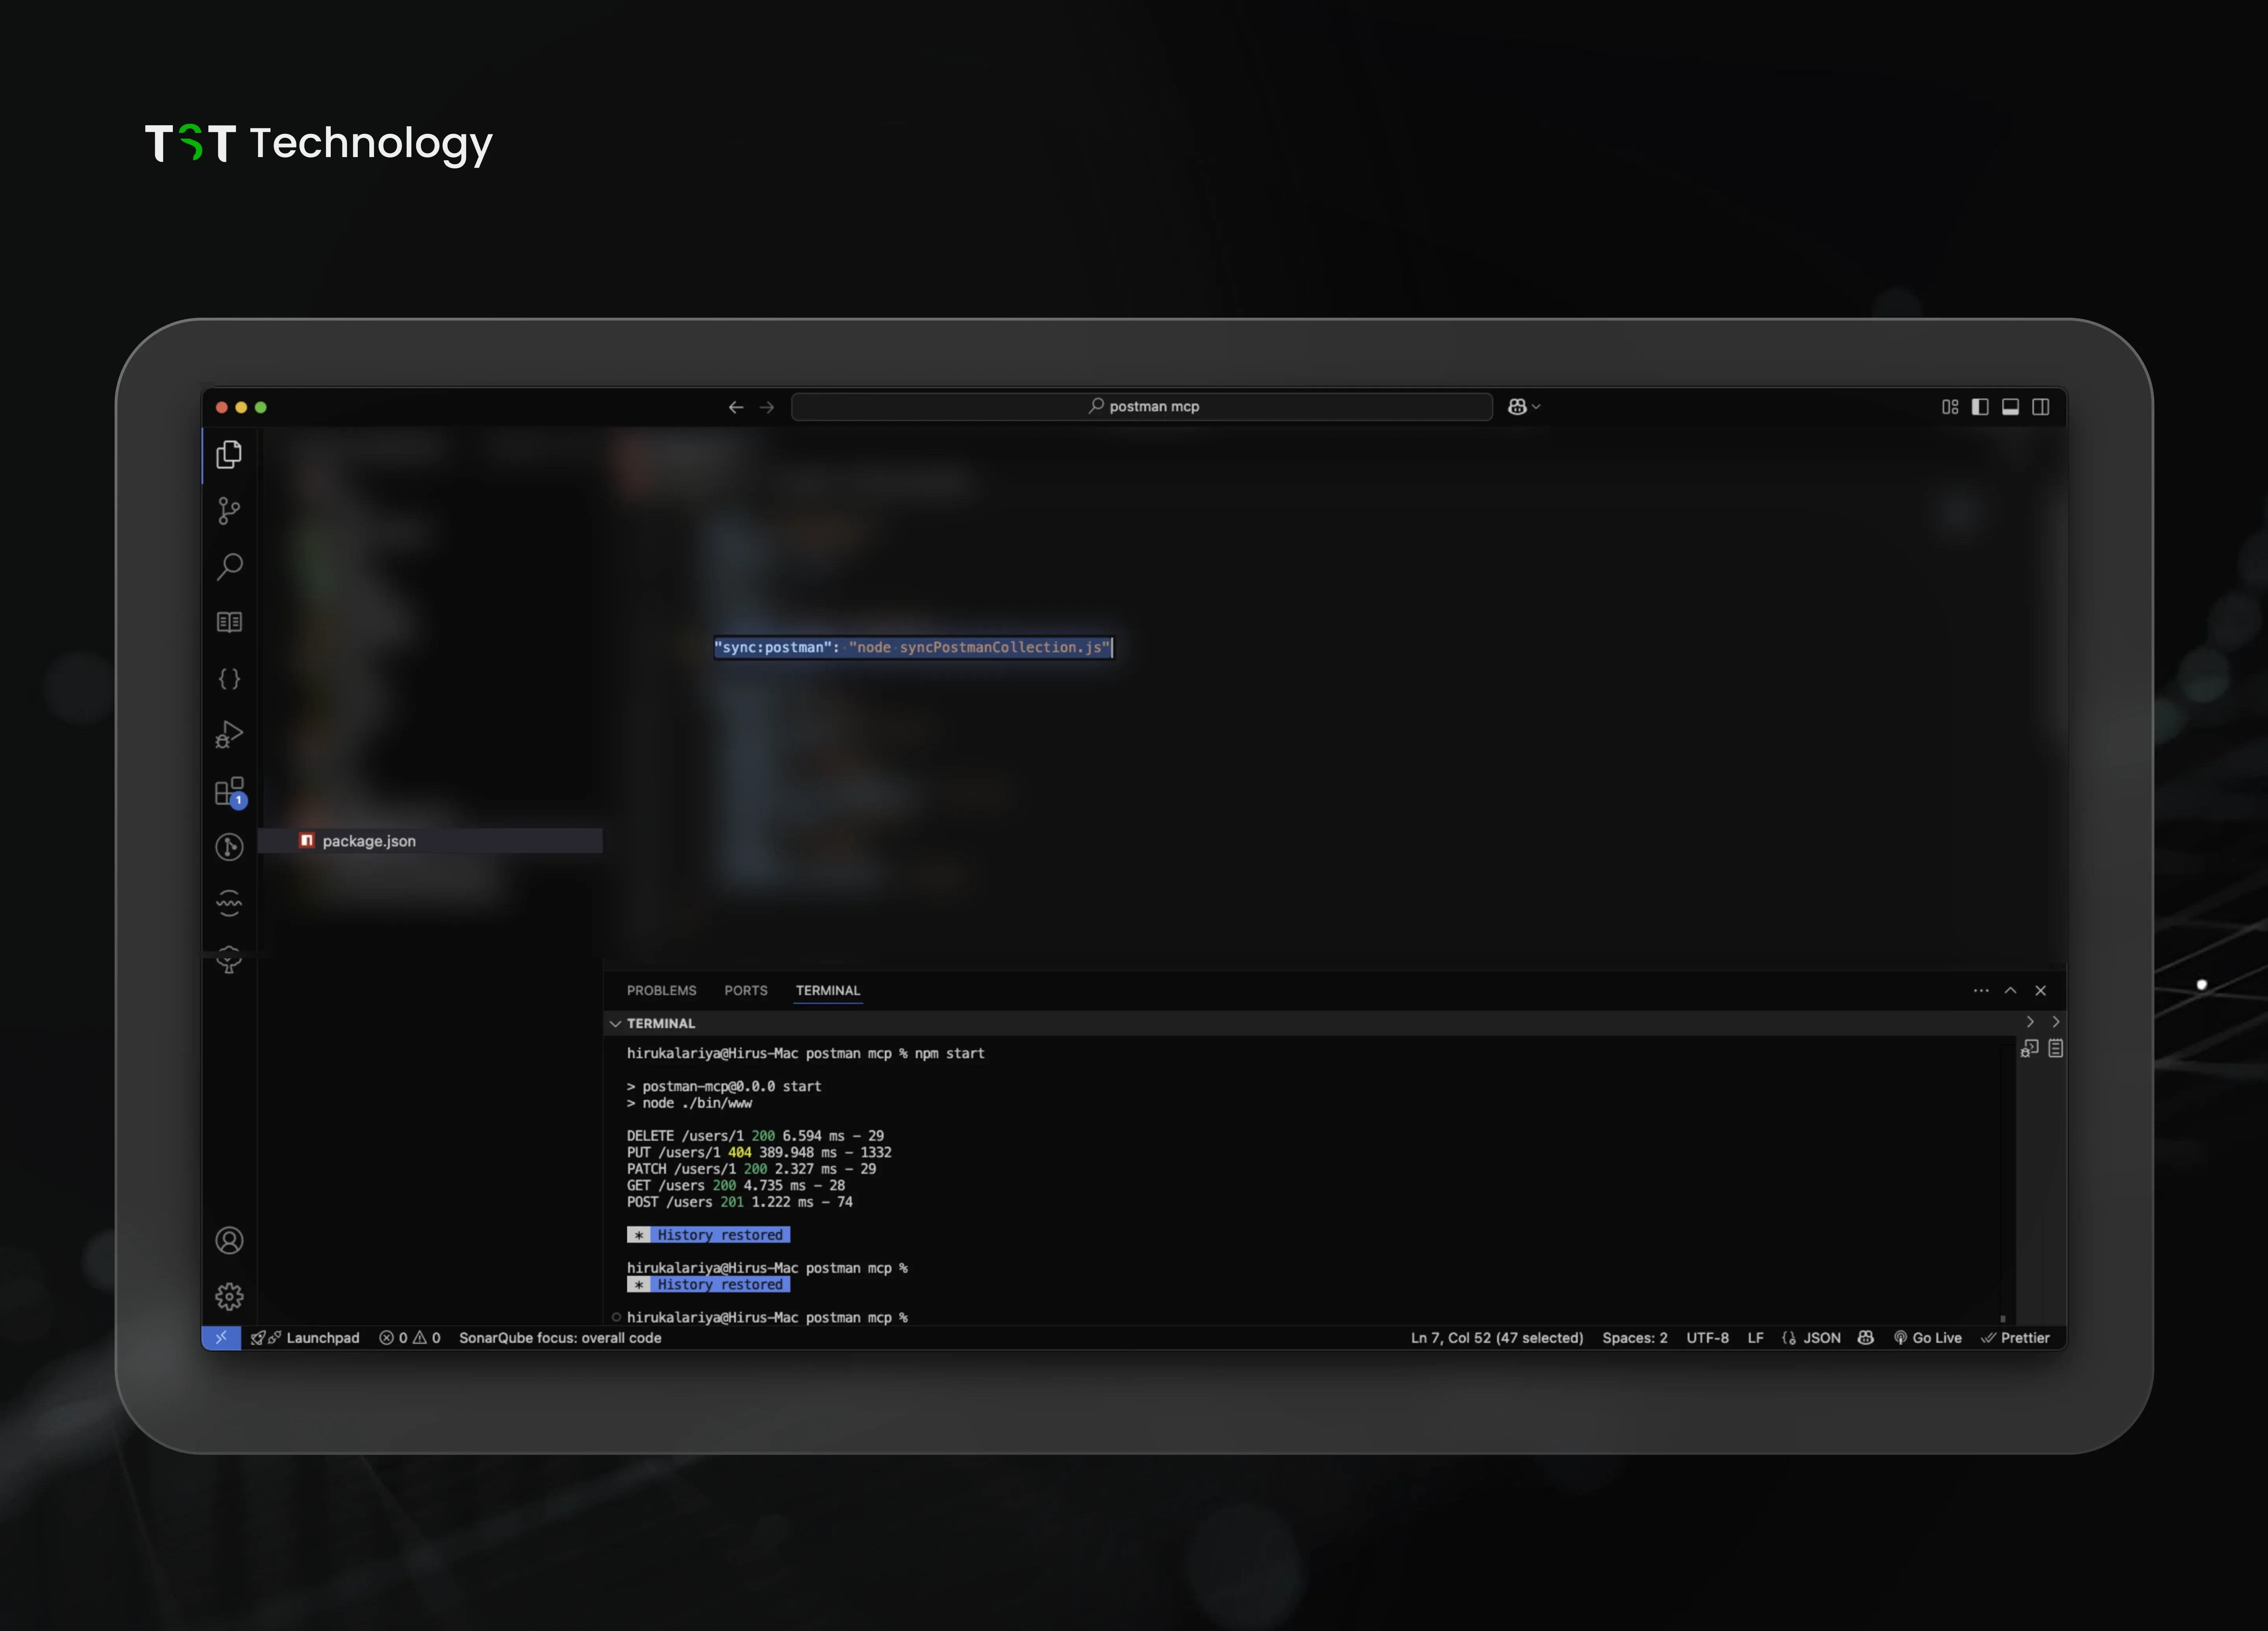Go forward with the right arrow

tap(767, 407)
